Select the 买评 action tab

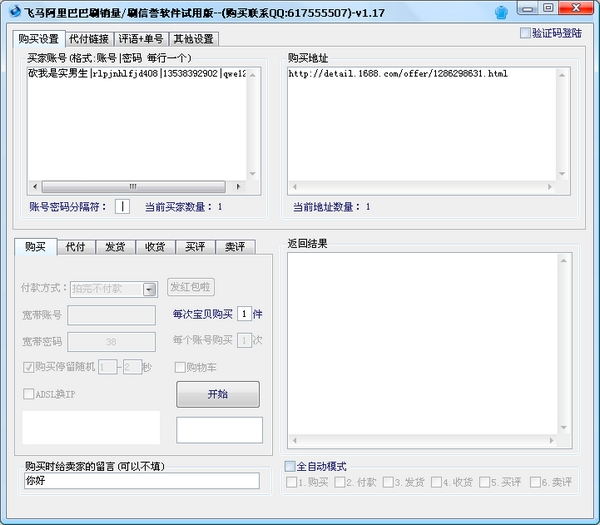195,247
